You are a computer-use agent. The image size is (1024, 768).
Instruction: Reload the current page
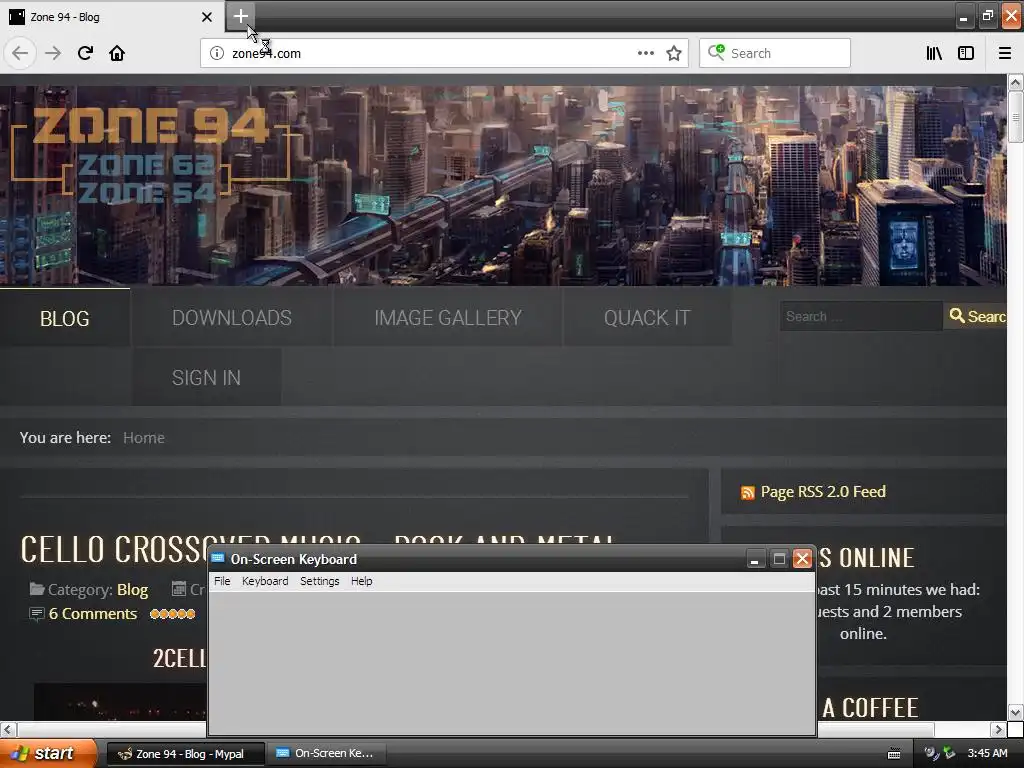tap(85, 53)
